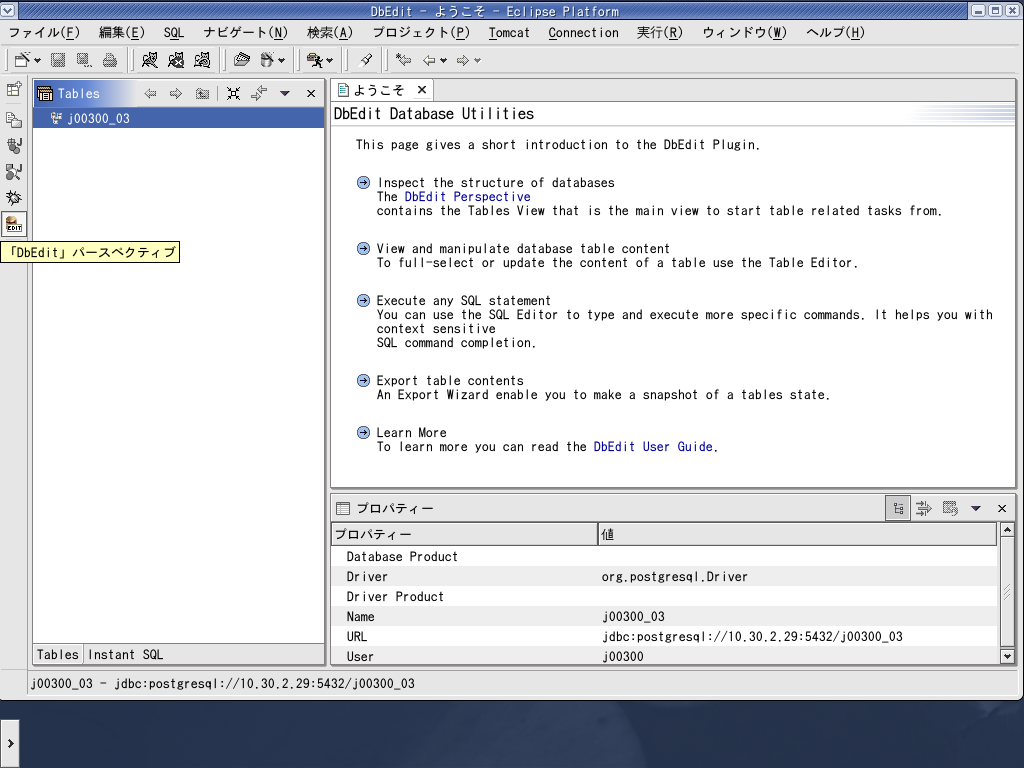Switch to the Instant SQL tab
1024x768 pixels.
click(x=125, y=654)
